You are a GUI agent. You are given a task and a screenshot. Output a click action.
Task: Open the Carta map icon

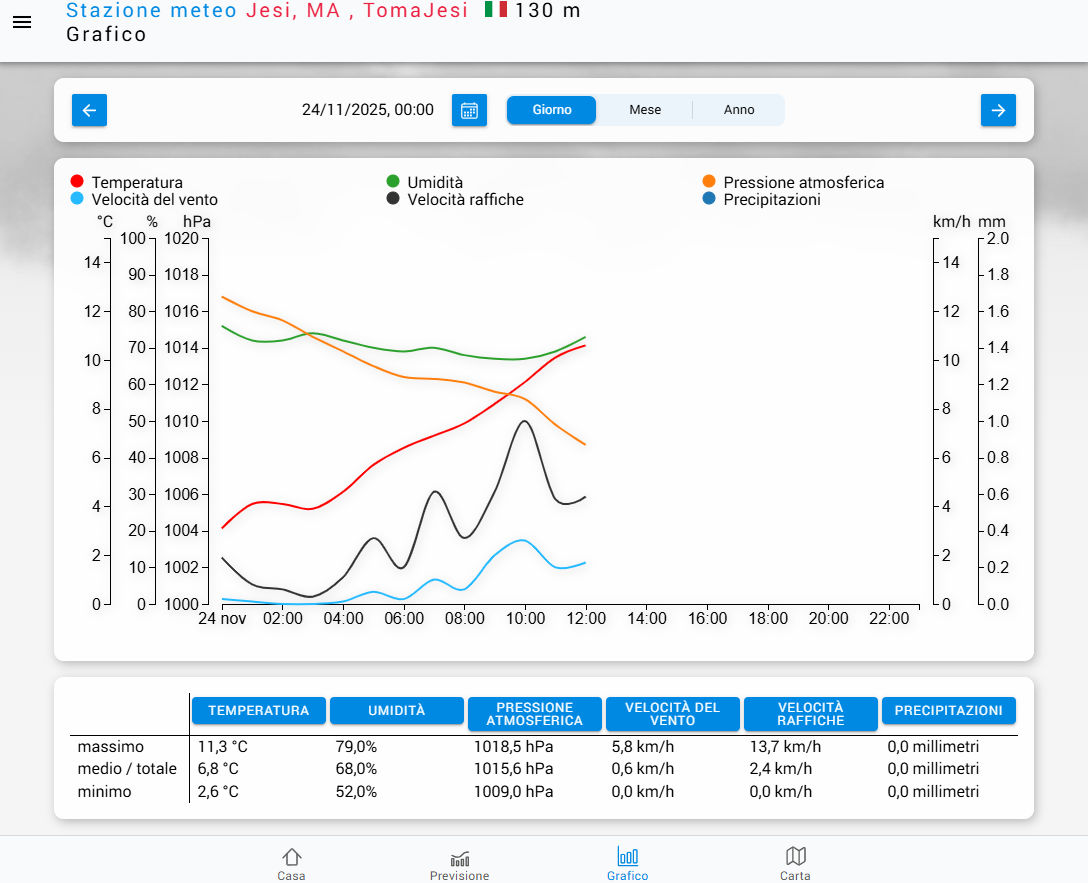pos(795,864)
